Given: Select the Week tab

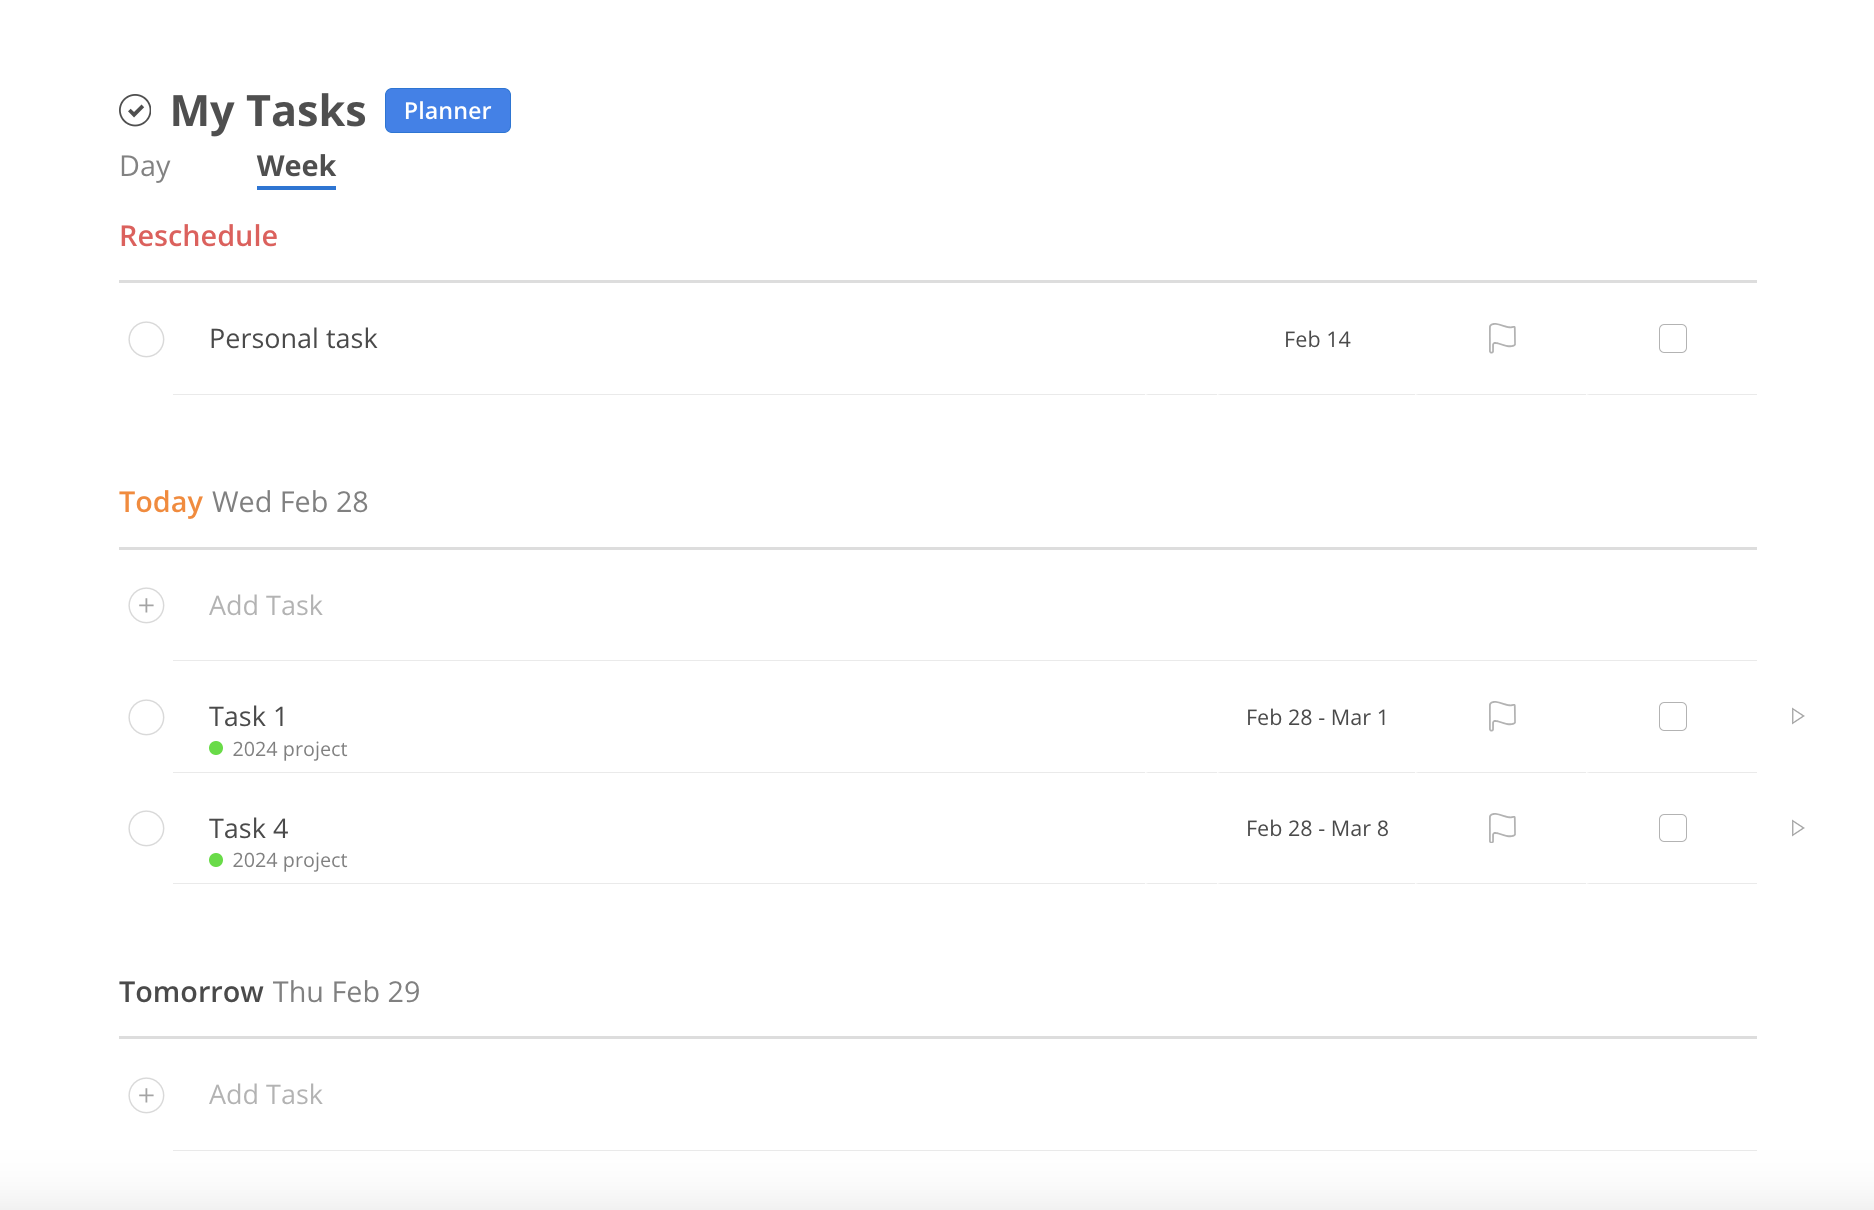Looking at the screenshot, I should (295, 166).
